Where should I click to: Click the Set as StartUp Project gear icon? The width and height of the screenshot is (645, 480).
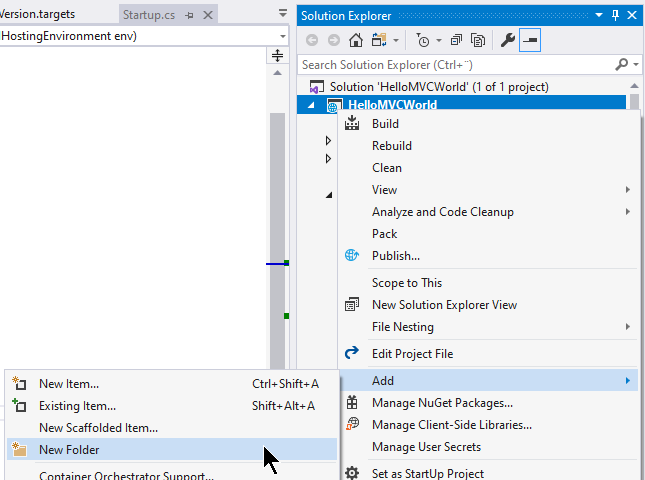point(352,473)
